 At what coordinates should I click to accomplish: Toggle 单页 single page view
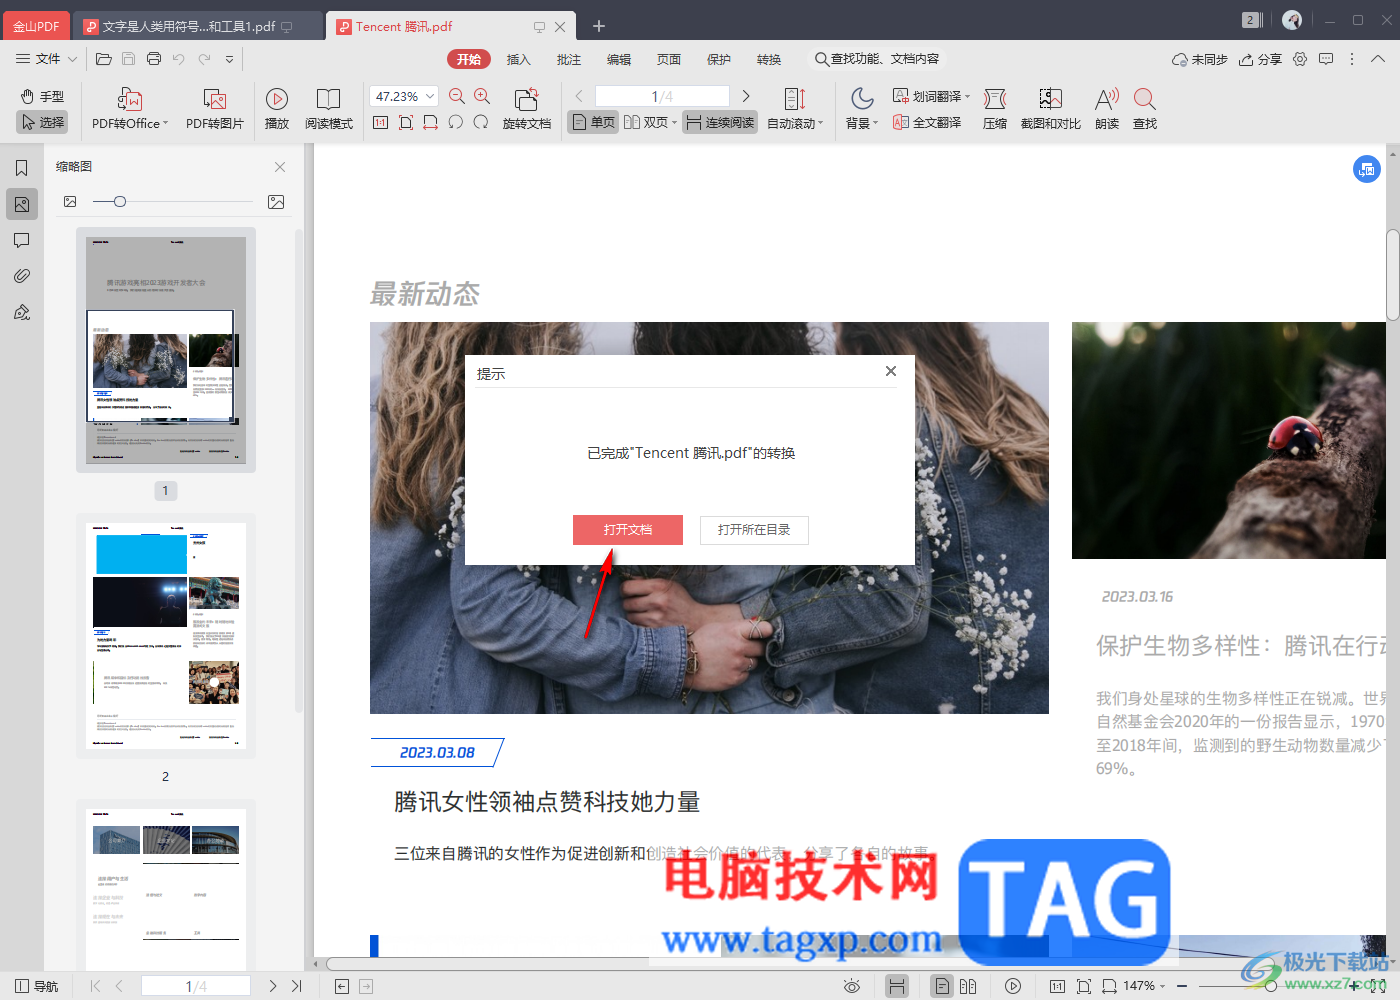tap(593, 122)
